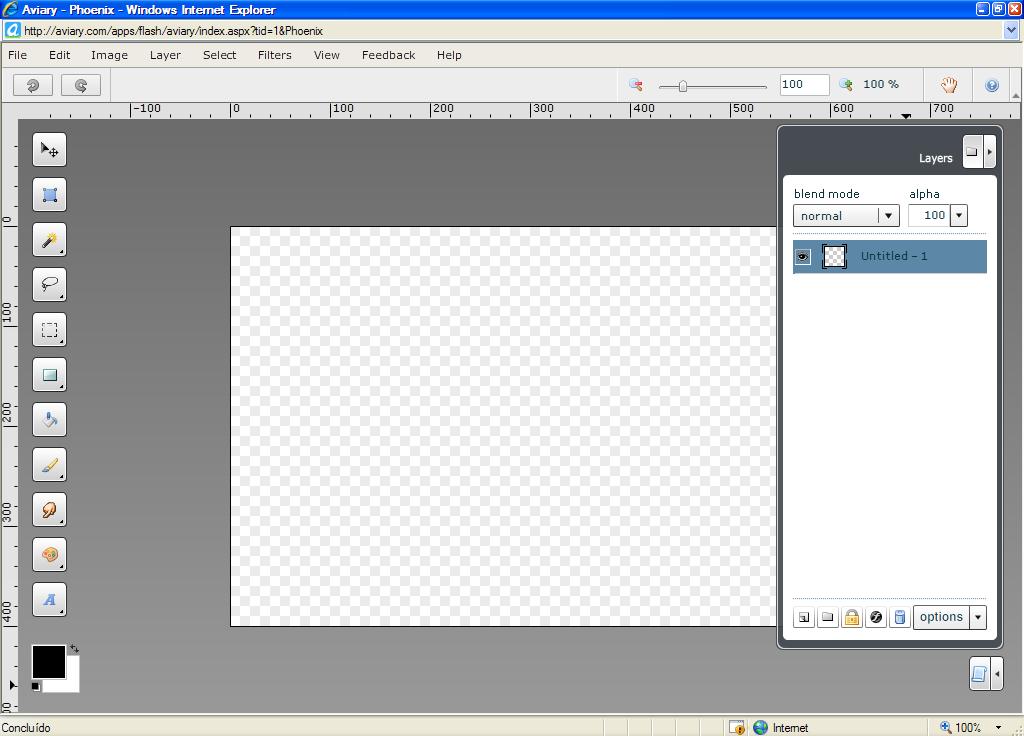The height and width of the screenshot is (736, 1024).
Task: Click the Untitled - 1 layer thumbnail
Action: point(834,257)
